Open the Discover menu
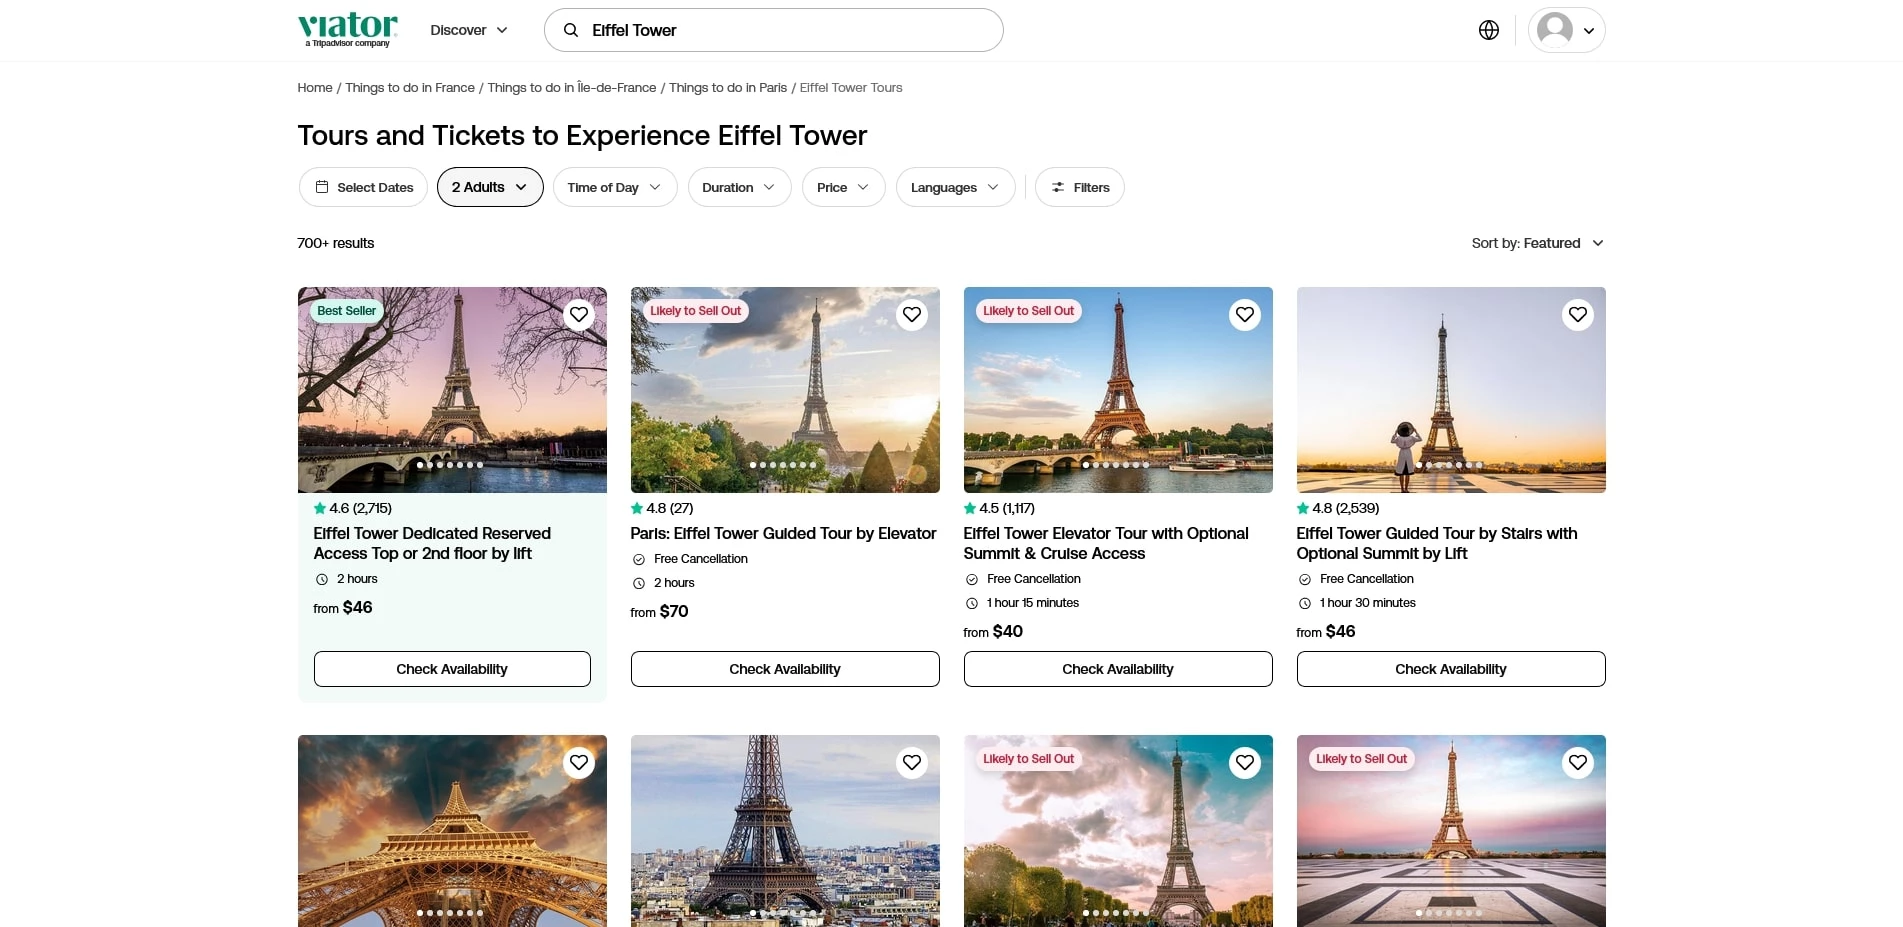Viewport: 1903px width, 927px height. coord(468,30)
